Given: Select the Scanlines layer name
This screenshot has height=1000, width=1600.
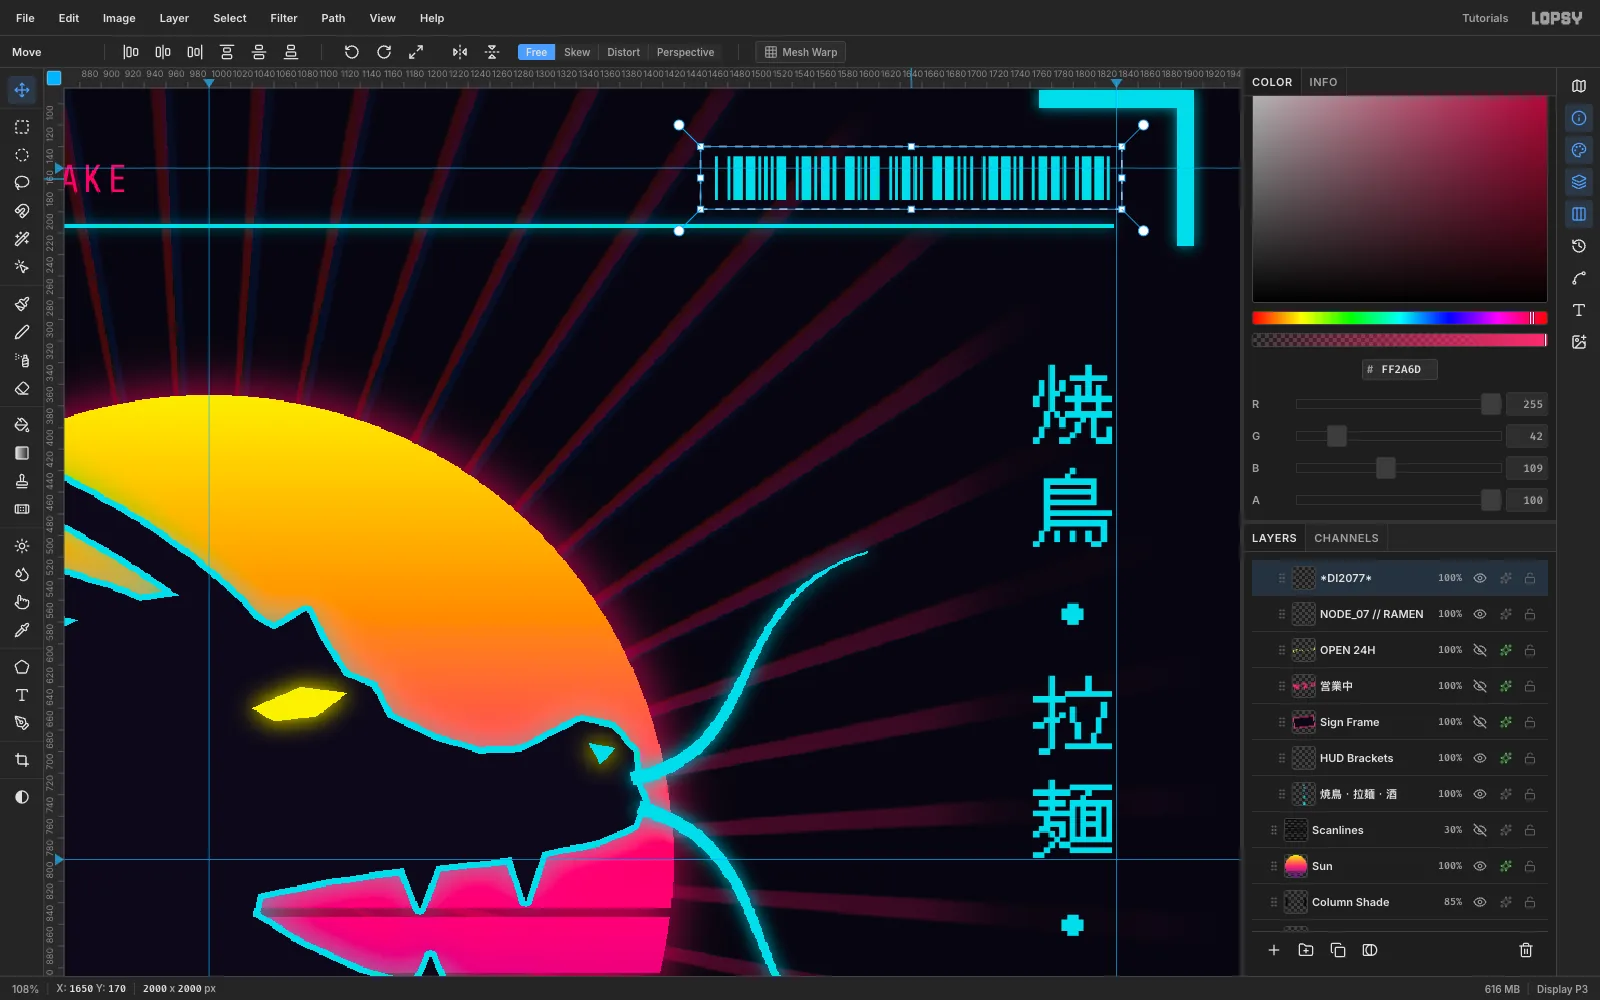Looking at the screenshot, I should [1338, 830].
